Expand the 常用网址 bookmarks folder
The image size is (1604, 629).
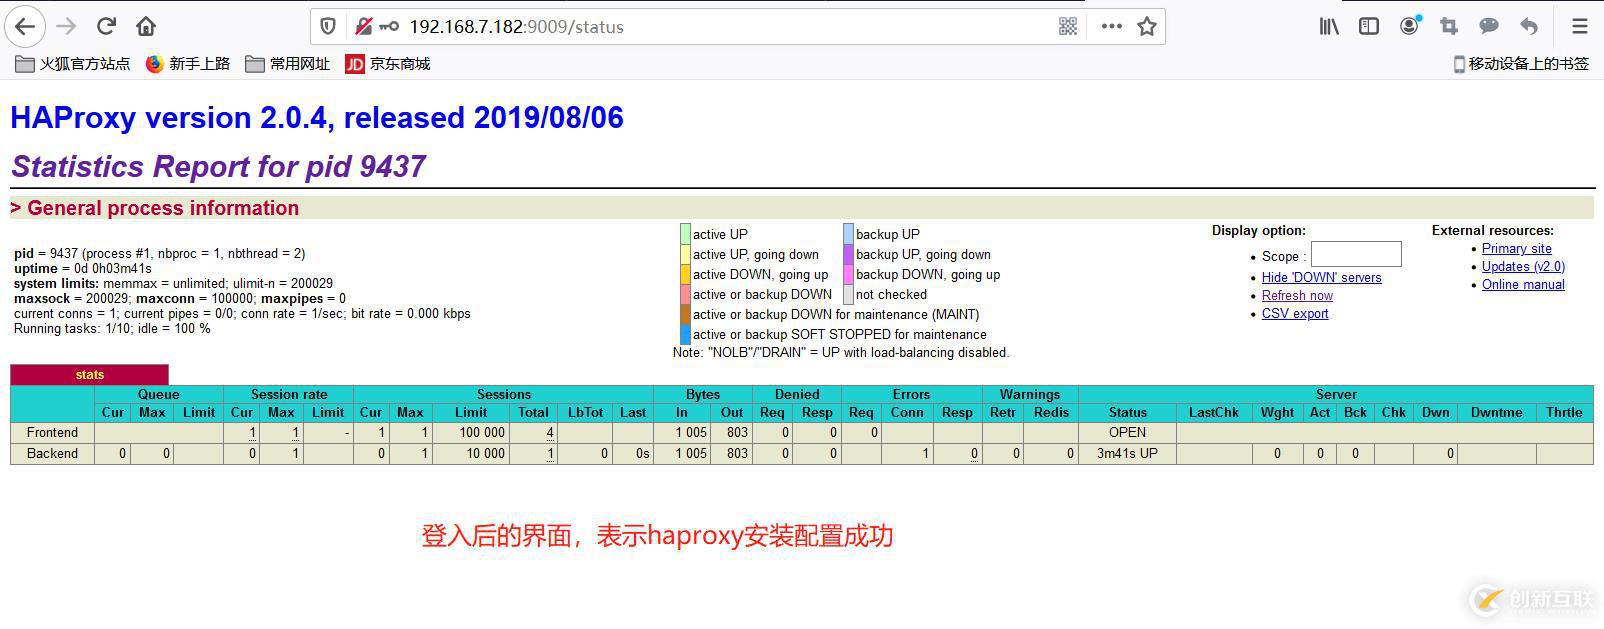tap(288, 64)
